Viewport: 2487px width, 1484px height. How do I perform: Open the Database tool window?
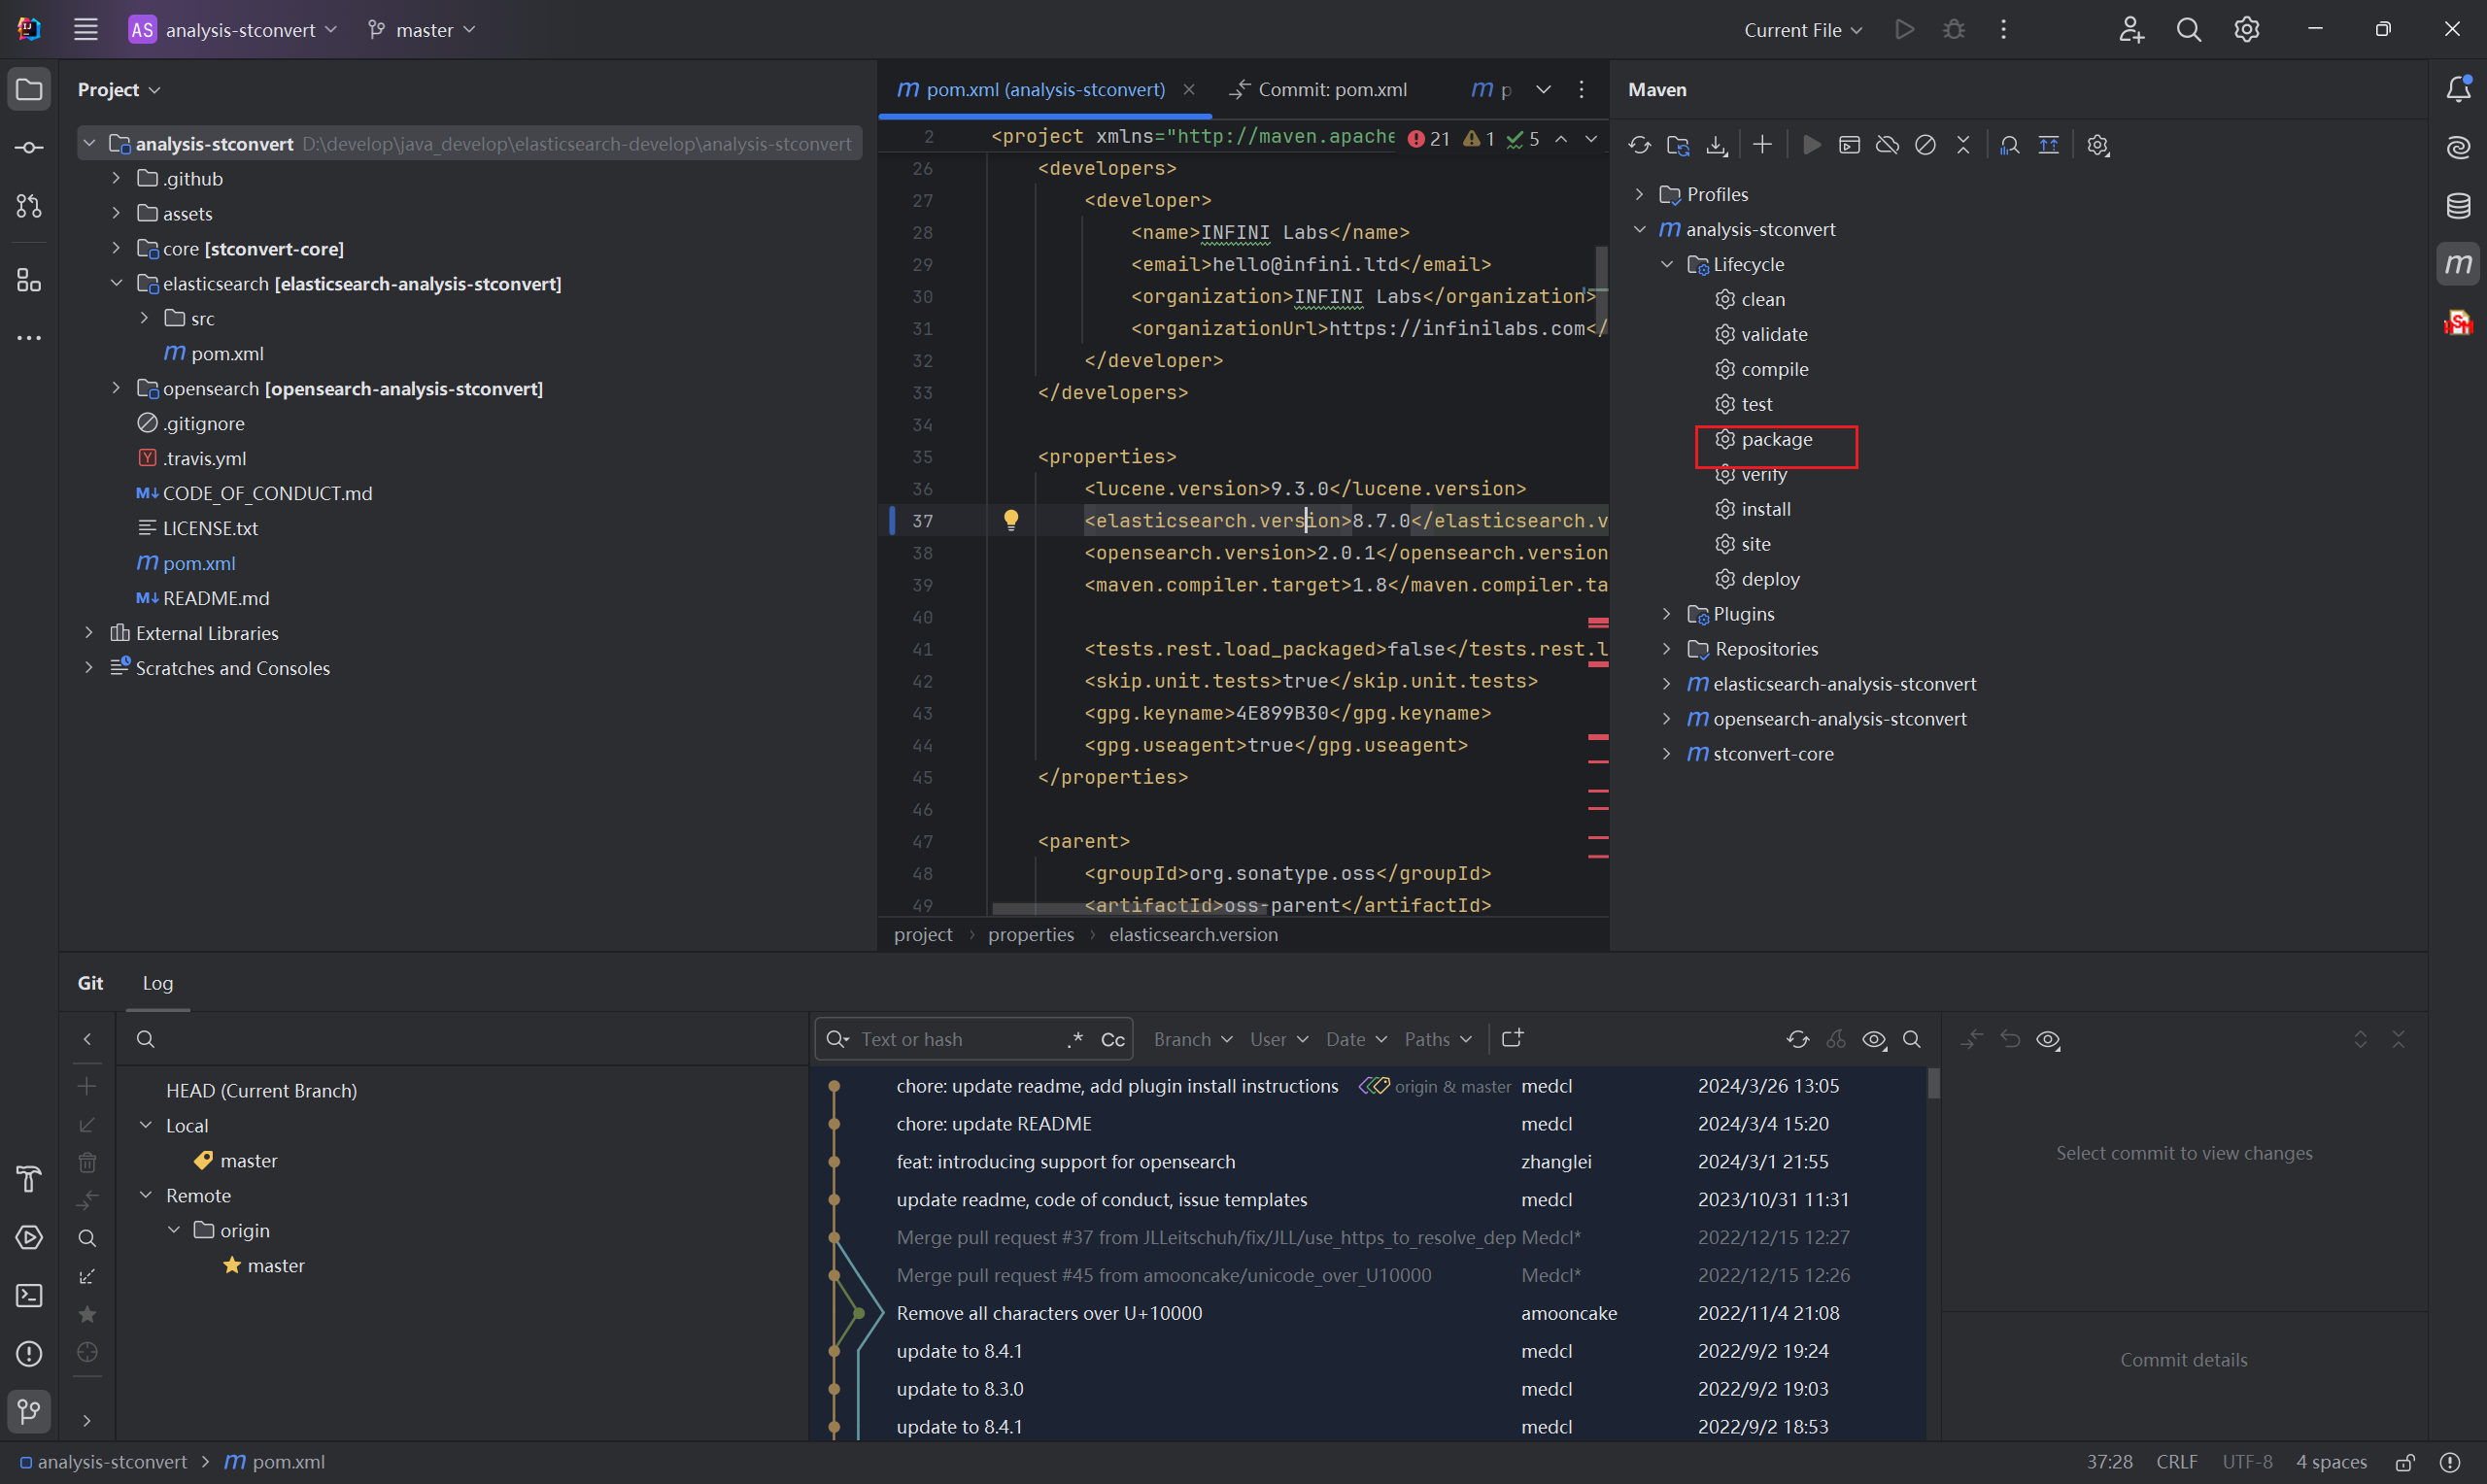coord(2458,206)
